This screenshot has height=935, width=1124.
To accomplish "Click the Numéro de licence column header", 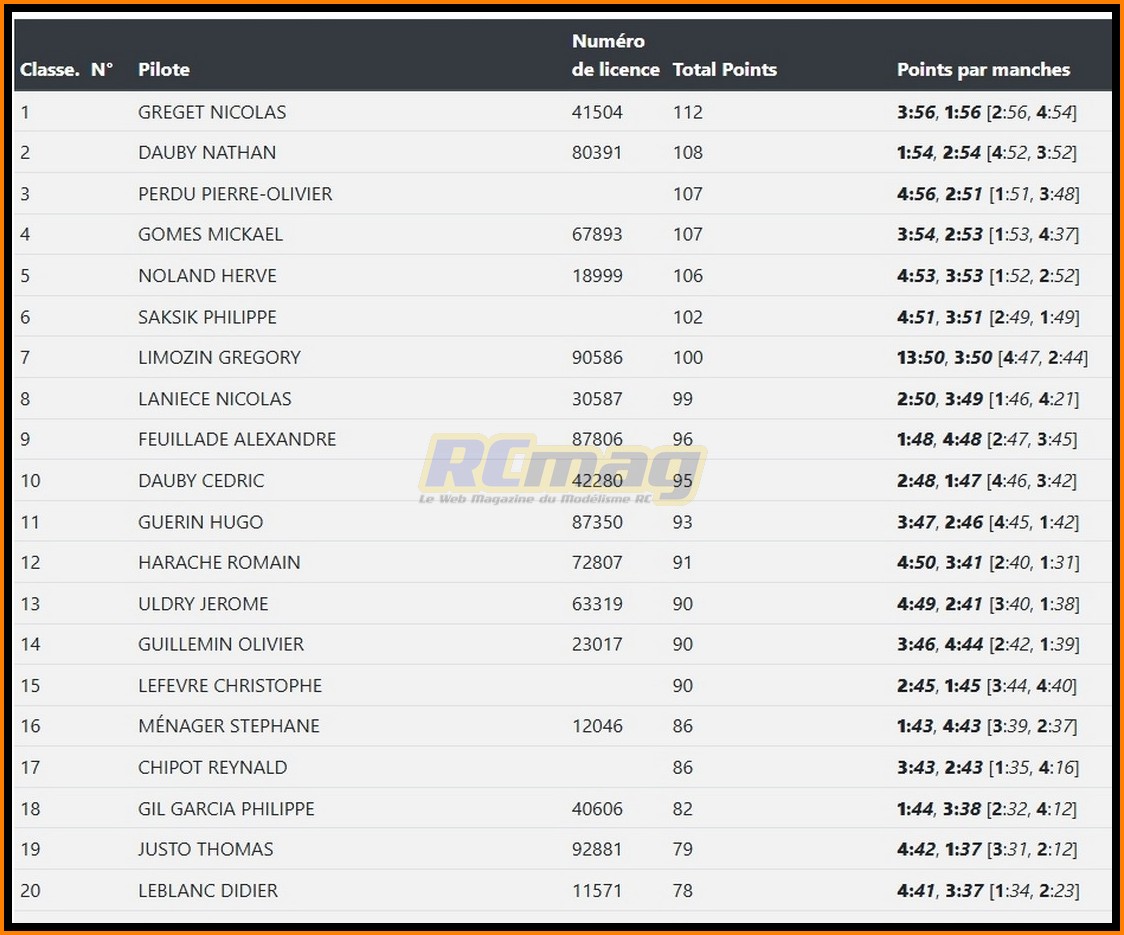I will 615,55.
